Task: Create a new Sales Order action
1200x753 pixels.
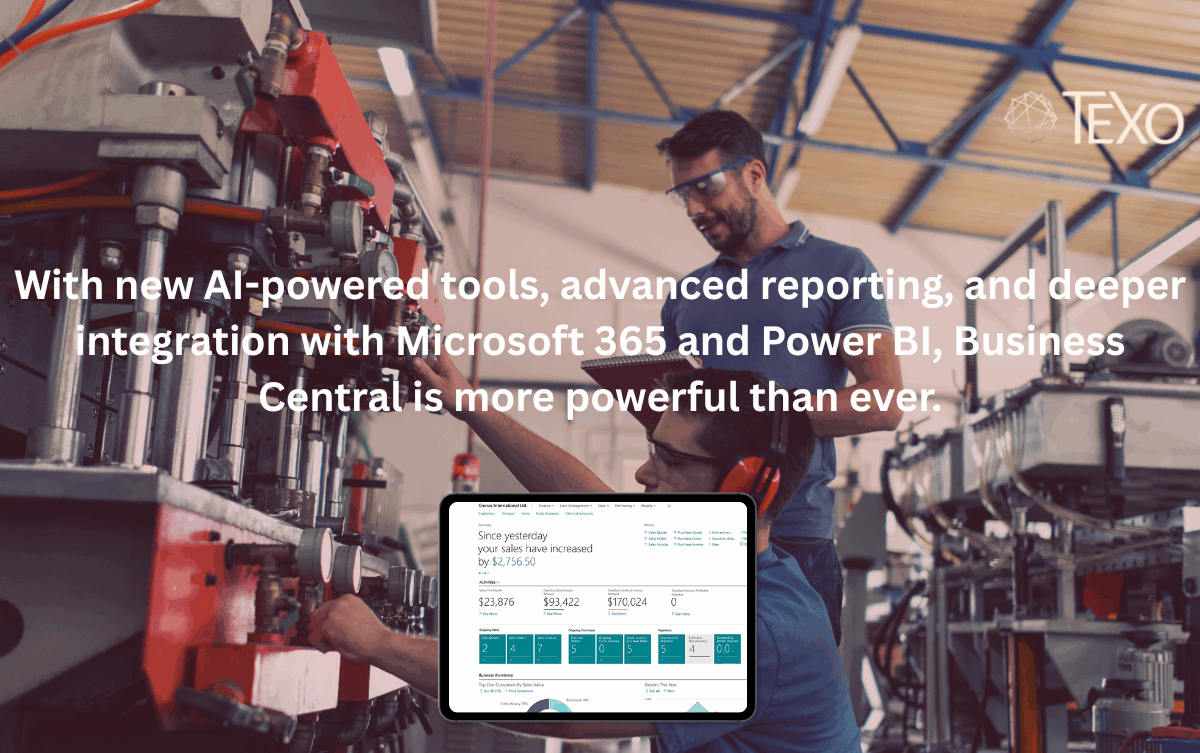Action: (x=657, y=539)
